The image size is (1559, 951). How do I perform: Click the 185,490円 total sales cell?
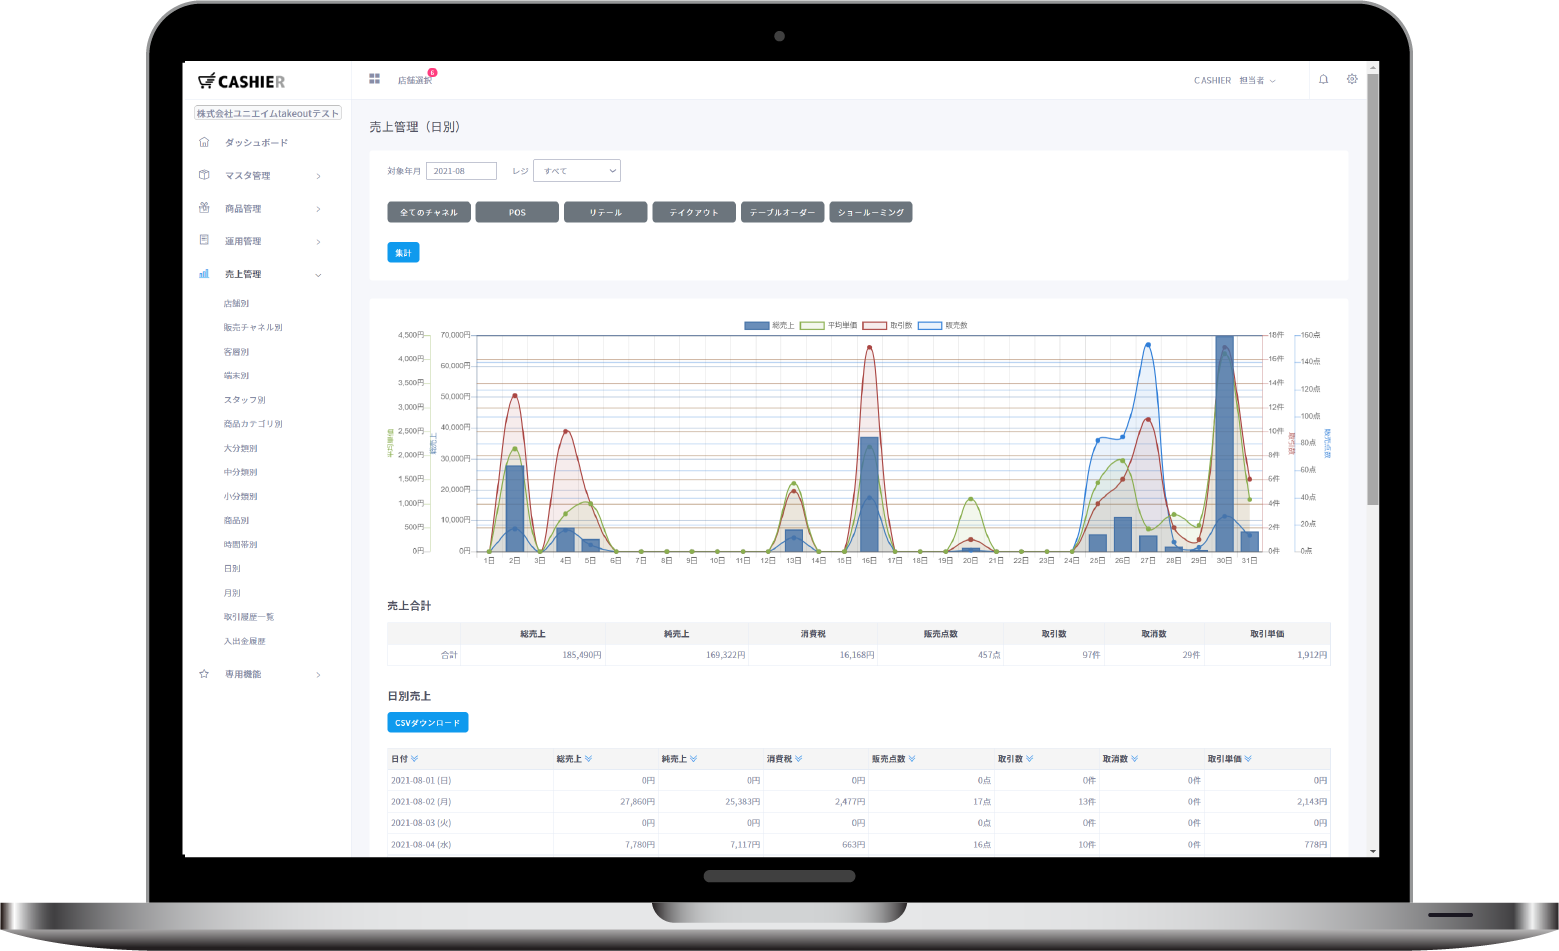click(x=533, y=655)
